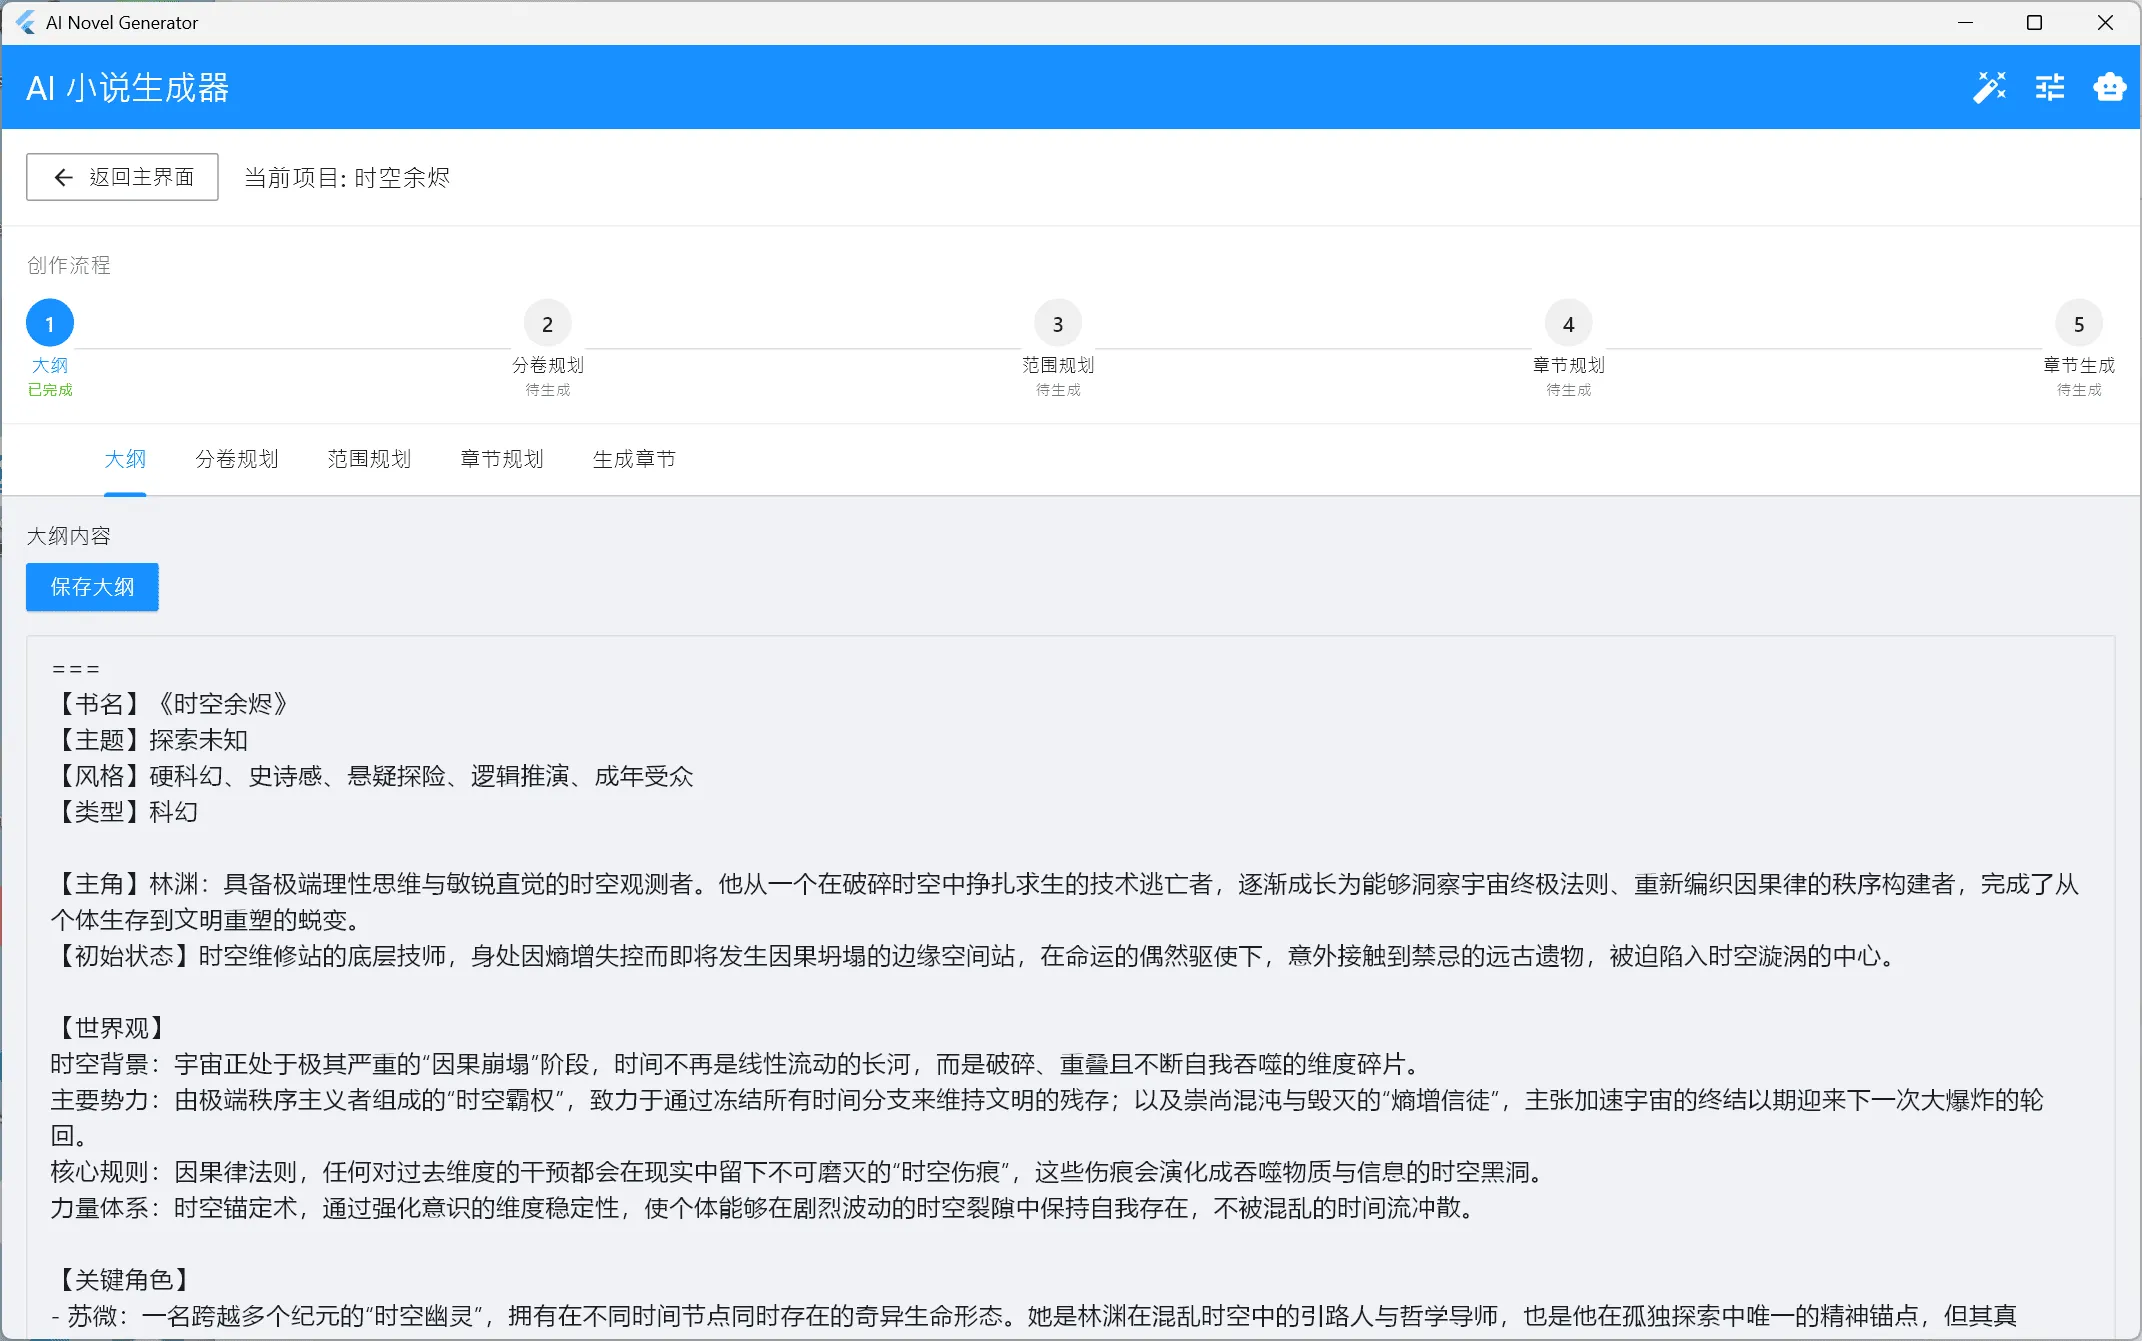Switch to the 范围规划 tab
Image resolution: width=2142 pixels, height=1341 pixels.
(369, 459)
